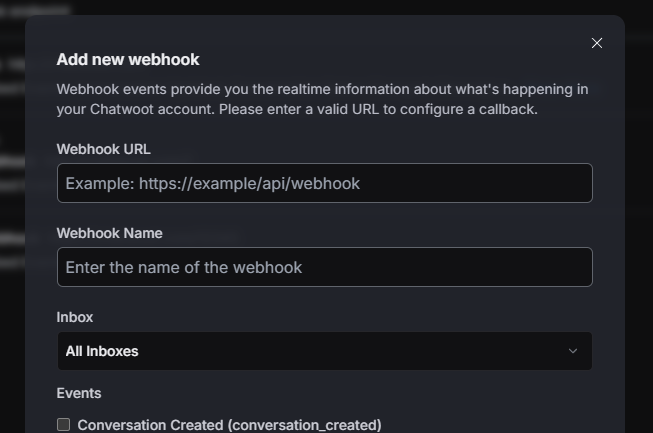
Task: Click the 'Events' section label
Action: coord(79,393)
